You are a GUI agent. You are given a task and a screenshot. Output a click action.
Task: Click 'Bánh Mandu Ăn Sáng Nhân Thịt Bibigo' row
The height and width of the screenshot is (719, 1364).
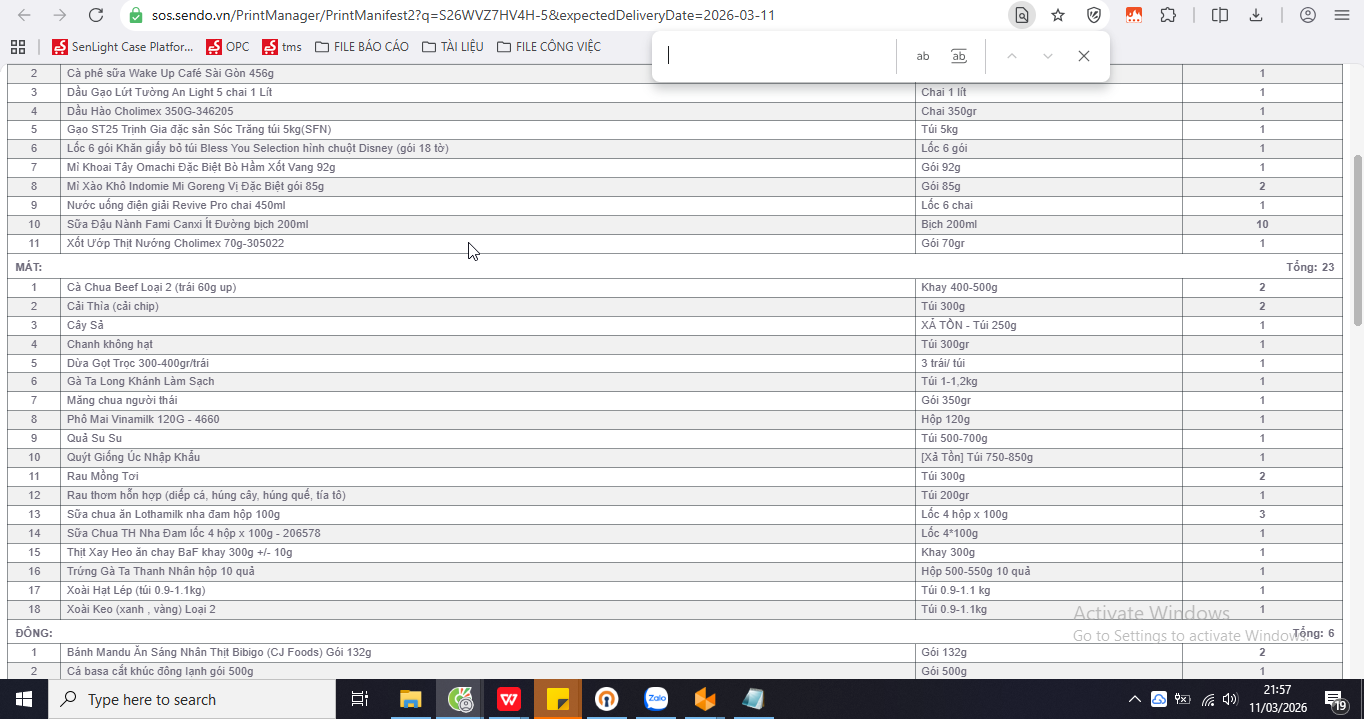[x=675, y=652]
